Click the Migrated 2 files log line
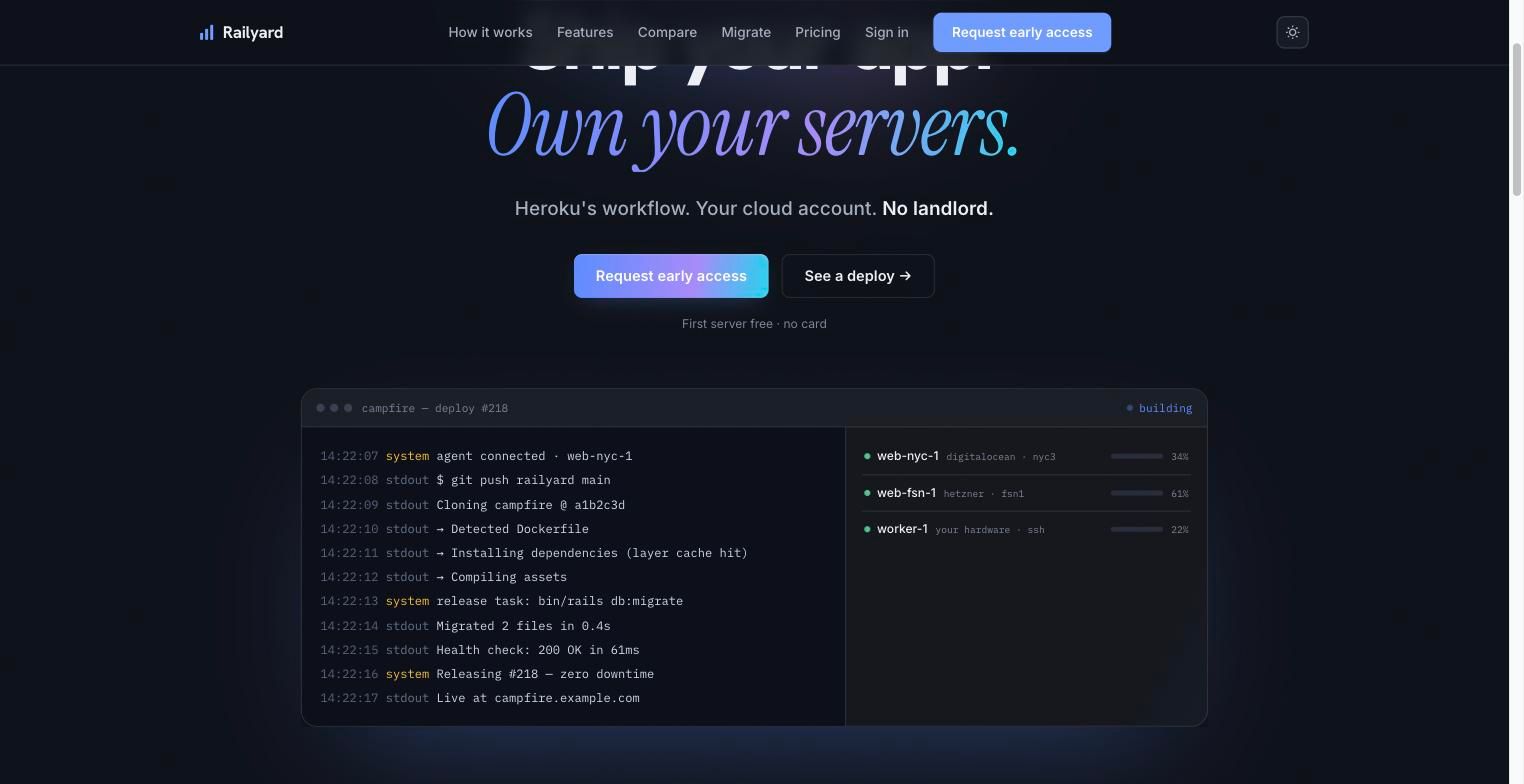Viewport: 1524px width, 784px height. point(465,626)
